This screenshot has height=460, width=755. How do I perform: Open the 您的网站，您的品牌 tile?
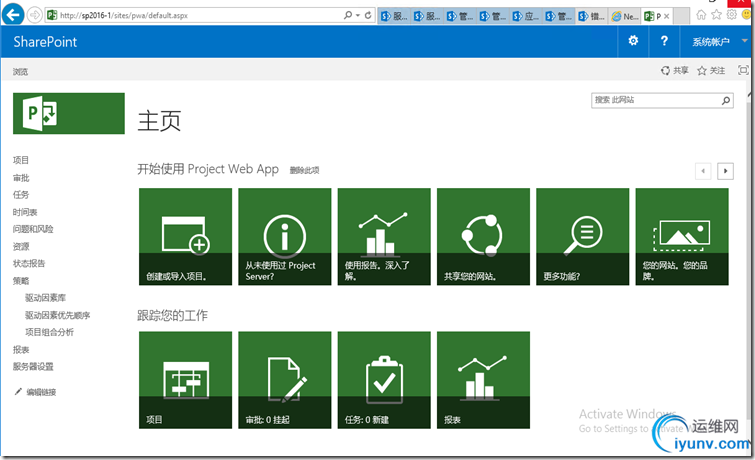click(682, 237)
